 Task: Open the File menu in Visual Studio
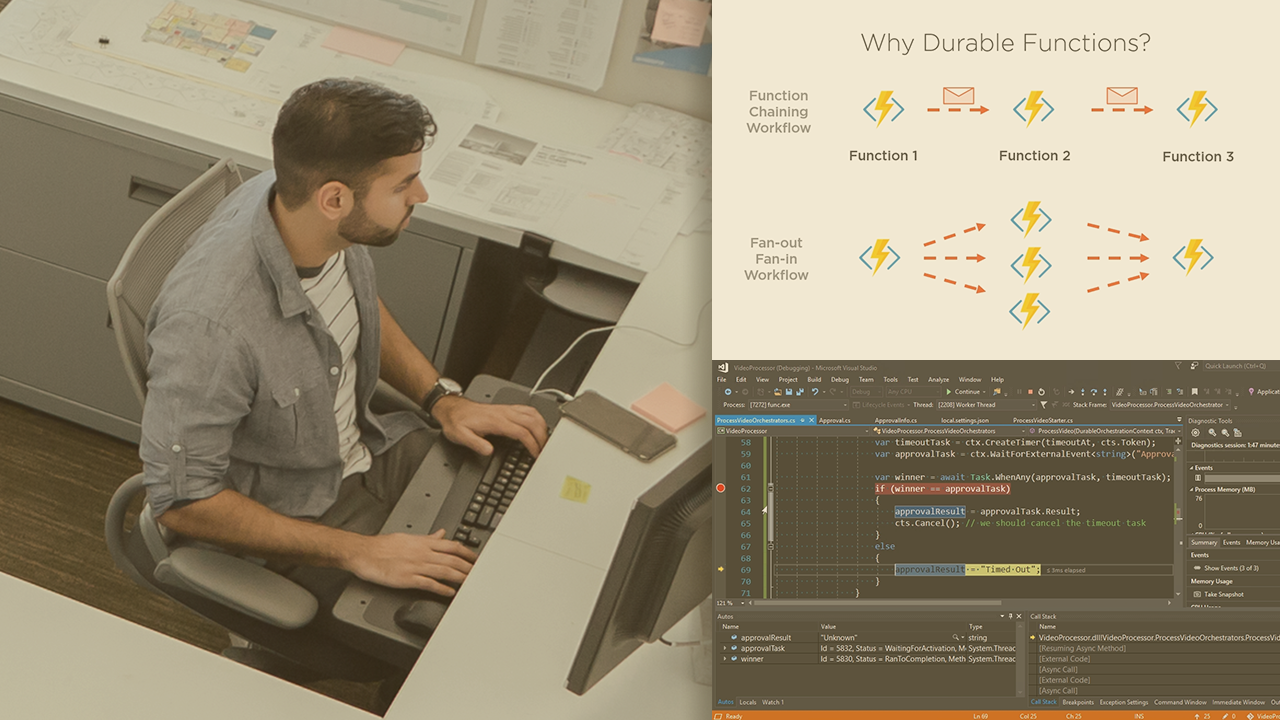tap(721, 380)
